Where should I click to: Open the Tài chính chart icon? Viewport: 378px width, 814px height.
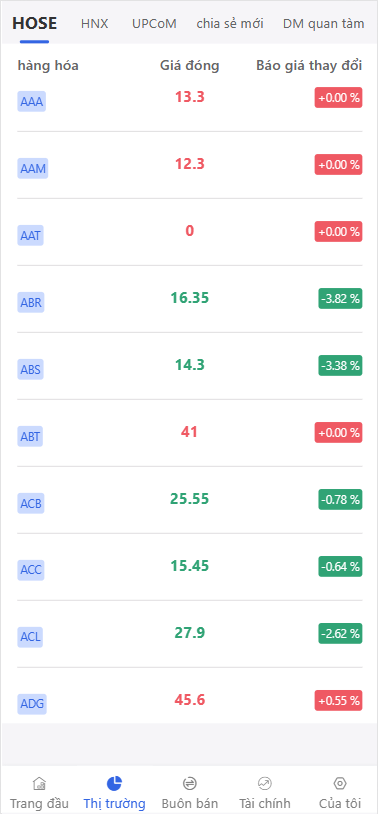pos(265,783)
